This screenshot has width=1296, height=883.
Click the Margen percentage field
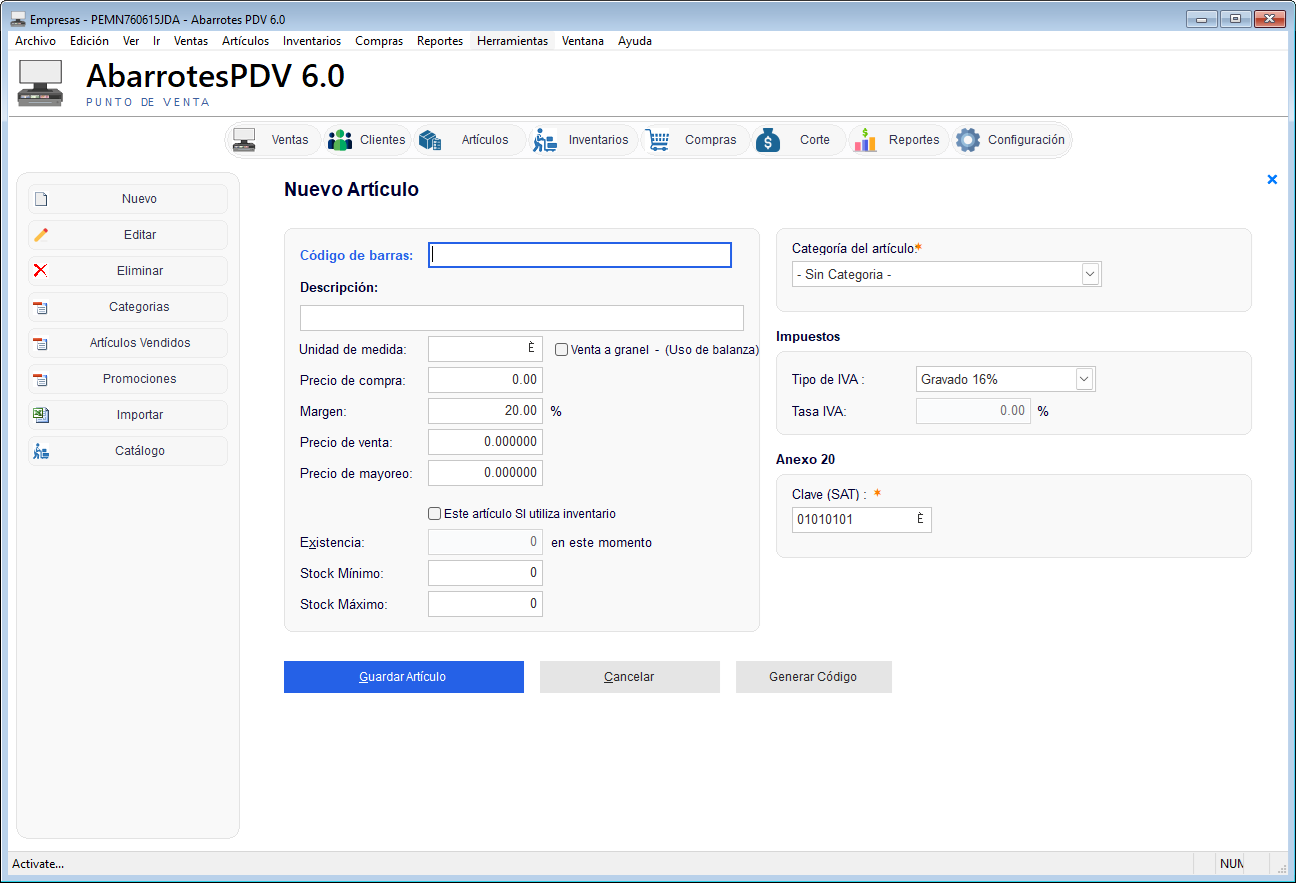[485, 411]
